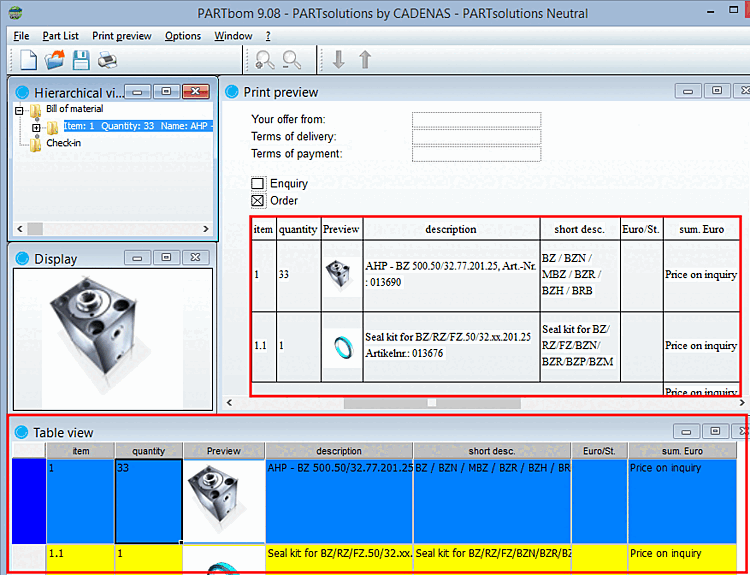Click BZ / BZN / MBZ short desc in Print preview
The image size is (750, 575).
pyautogui.click(x=571, y=274)
